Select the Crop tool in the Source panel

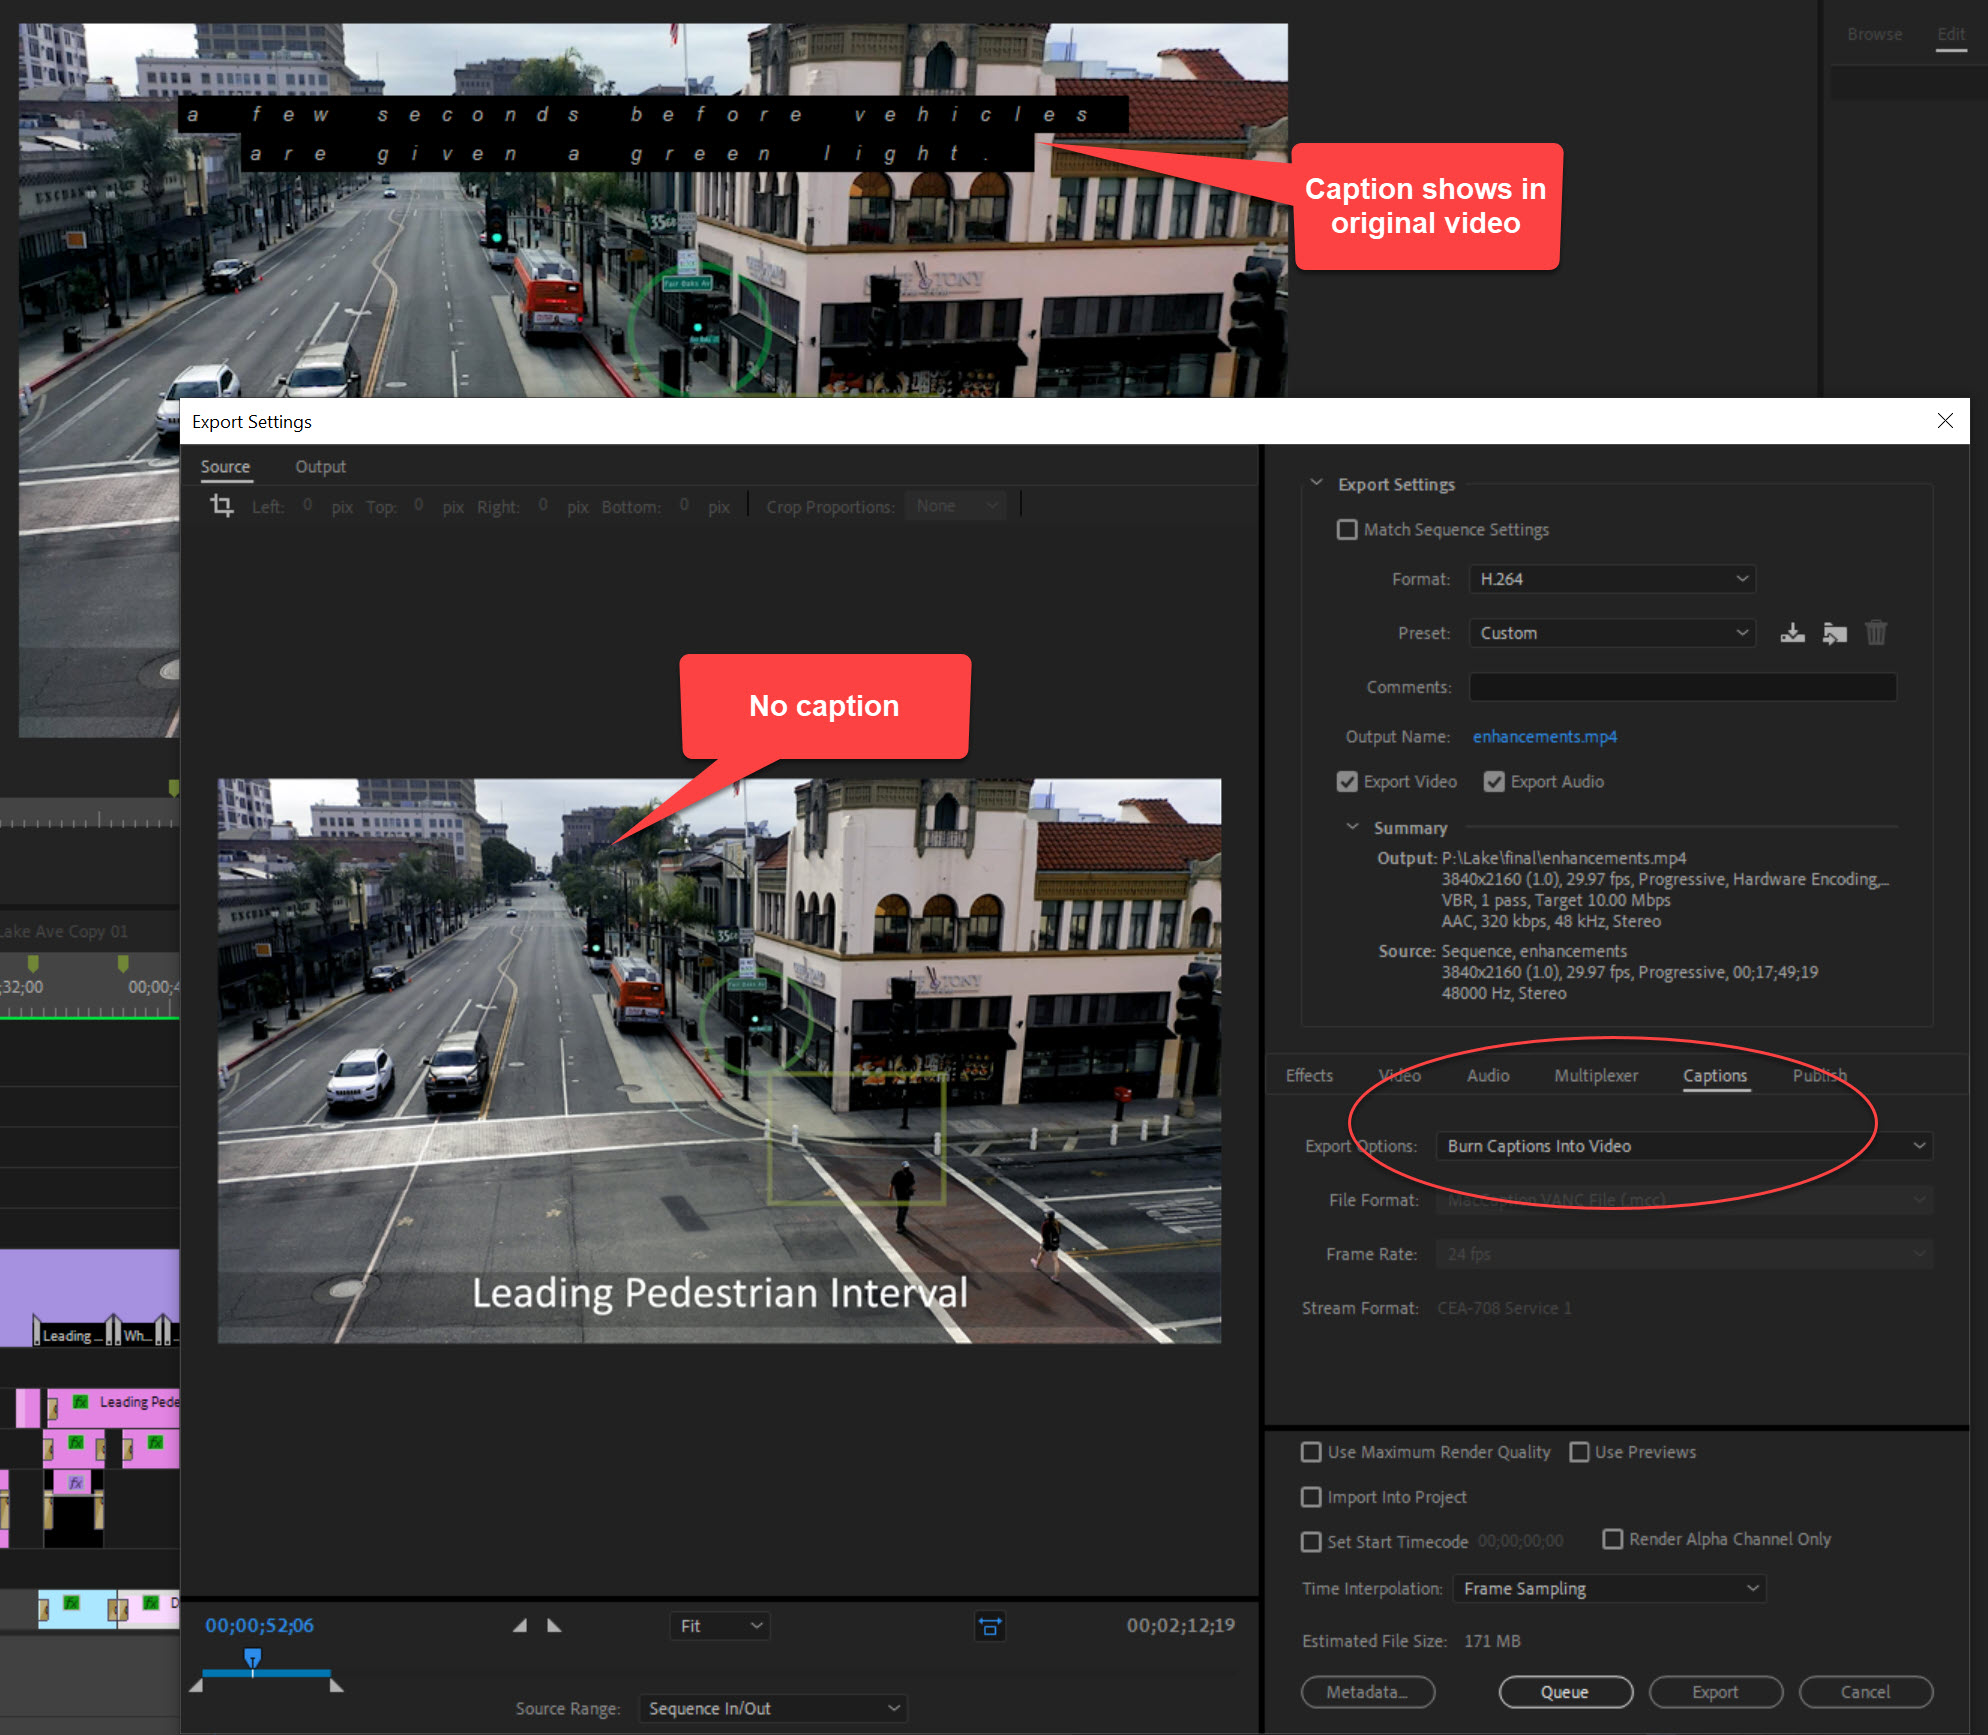pos(221,506)
